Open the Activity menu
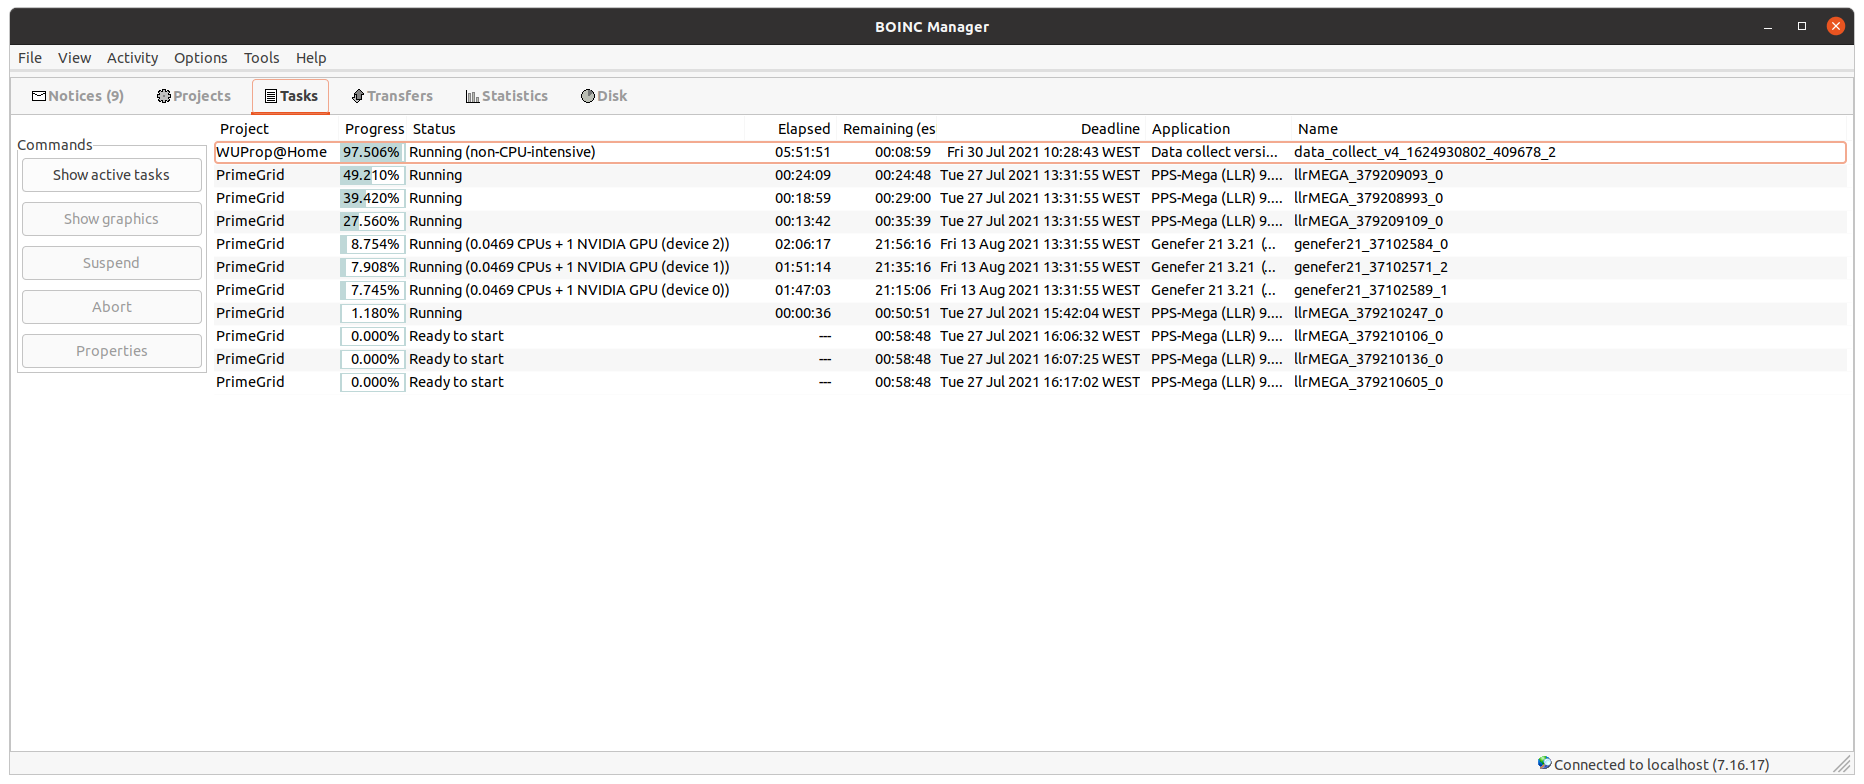Screen dimensions: 1864x784 coord(132,58)
